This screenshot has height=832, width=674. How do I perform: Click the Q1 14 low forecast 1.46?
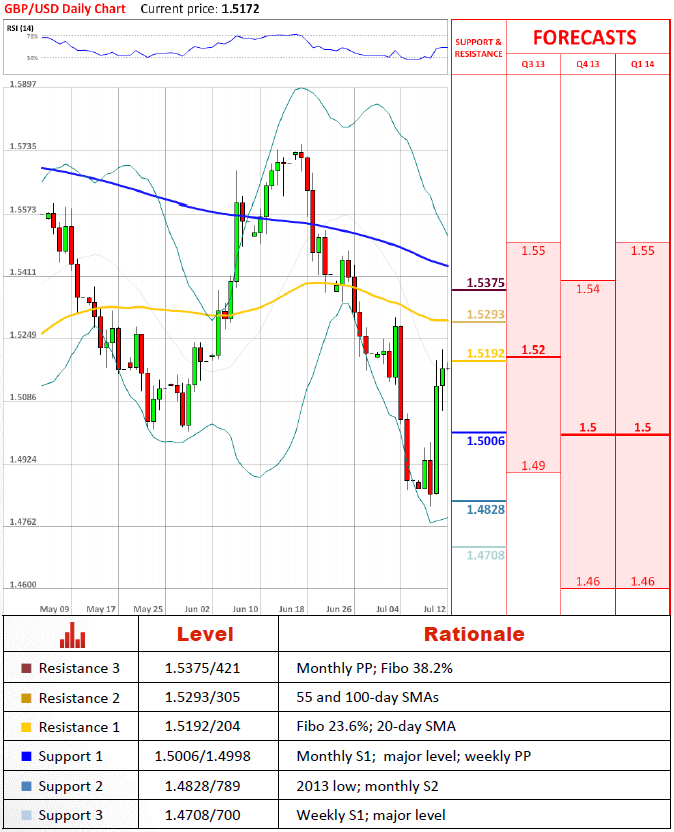[x=642, y=582]
